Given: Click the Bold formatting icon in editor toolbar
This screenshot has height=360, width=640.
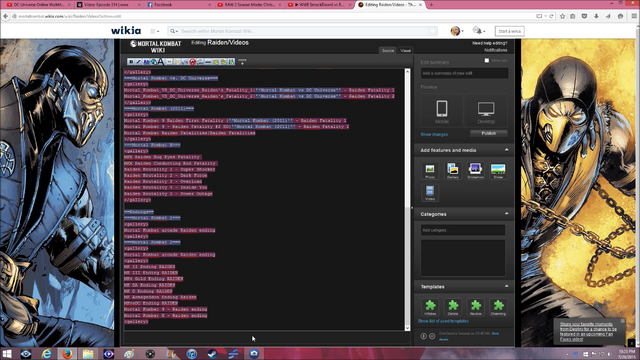Looking at the screenshot, I should (131, 62).
